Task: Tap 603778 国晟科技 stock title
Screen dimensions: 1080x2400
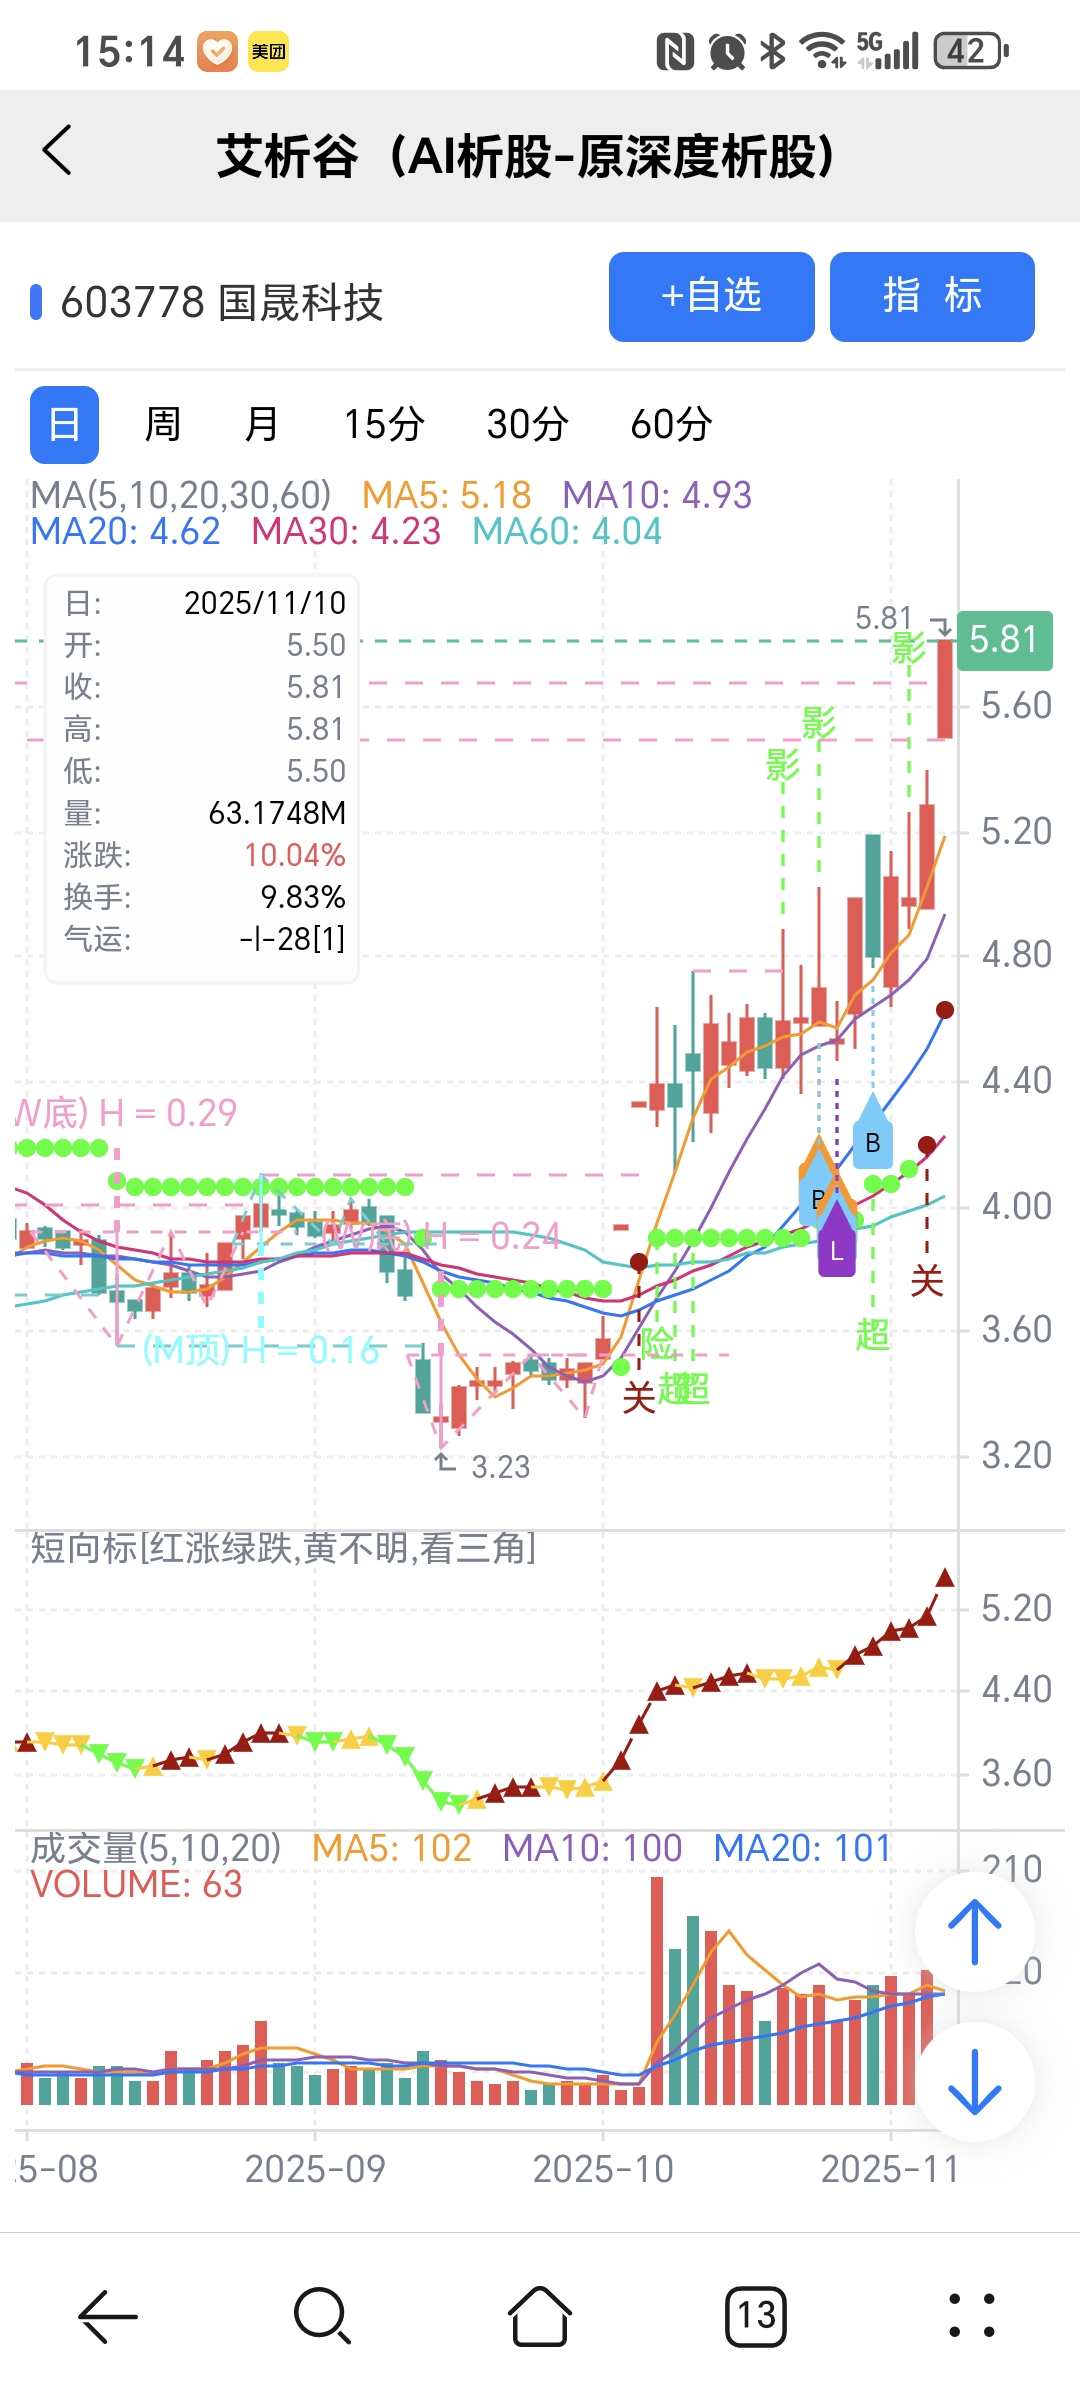Action: coord(222,303)
